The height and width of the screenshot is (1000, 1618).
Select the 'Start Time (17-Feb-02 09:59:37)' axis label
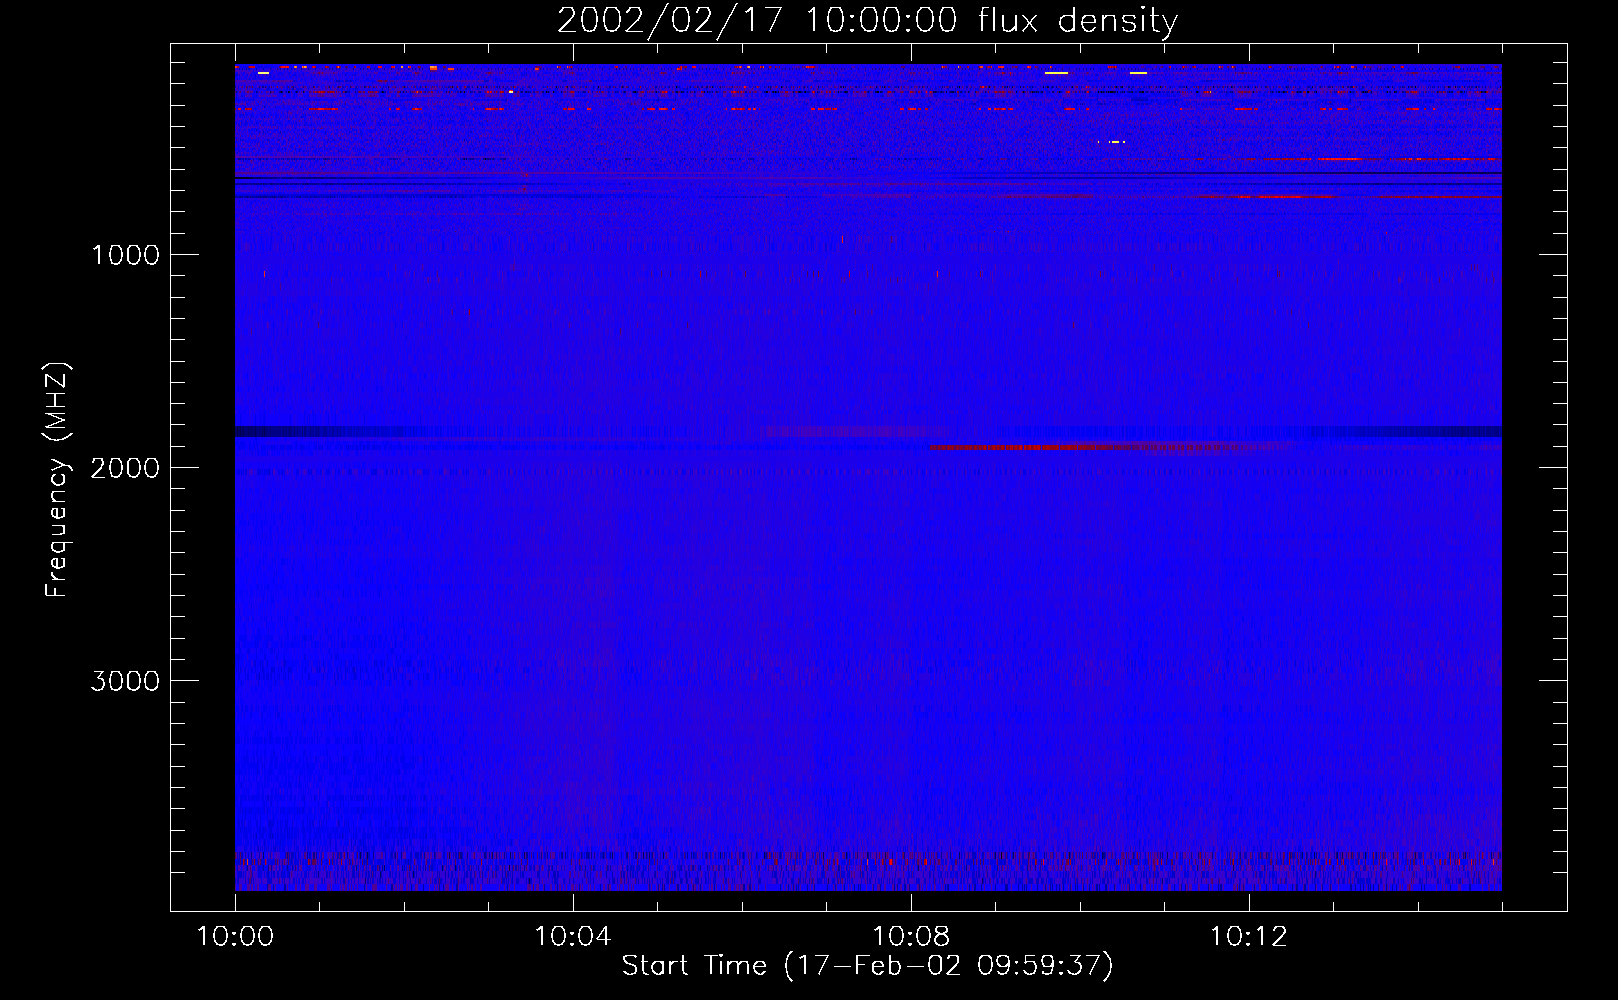(867, 966)
